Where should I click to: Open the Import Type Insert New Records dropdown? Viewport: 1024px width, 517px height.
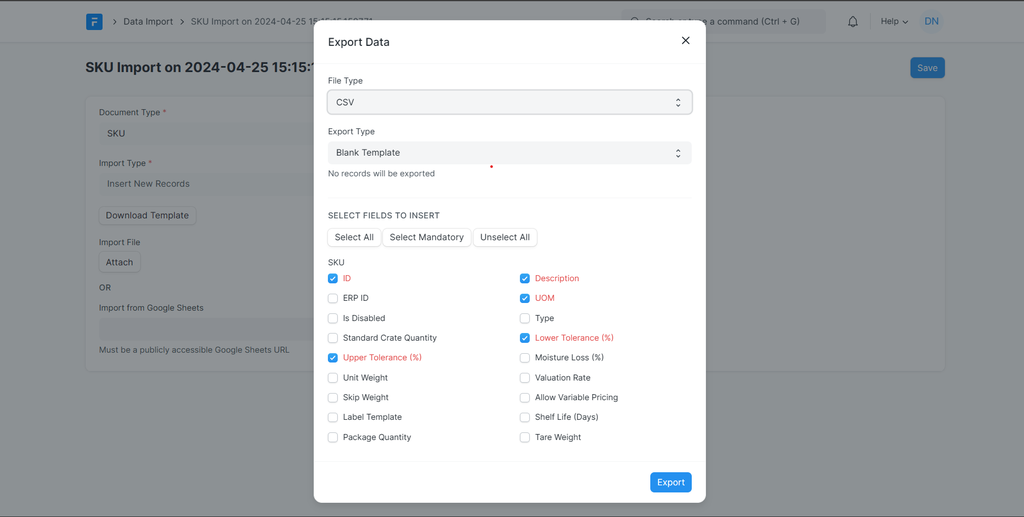(206, 184)
